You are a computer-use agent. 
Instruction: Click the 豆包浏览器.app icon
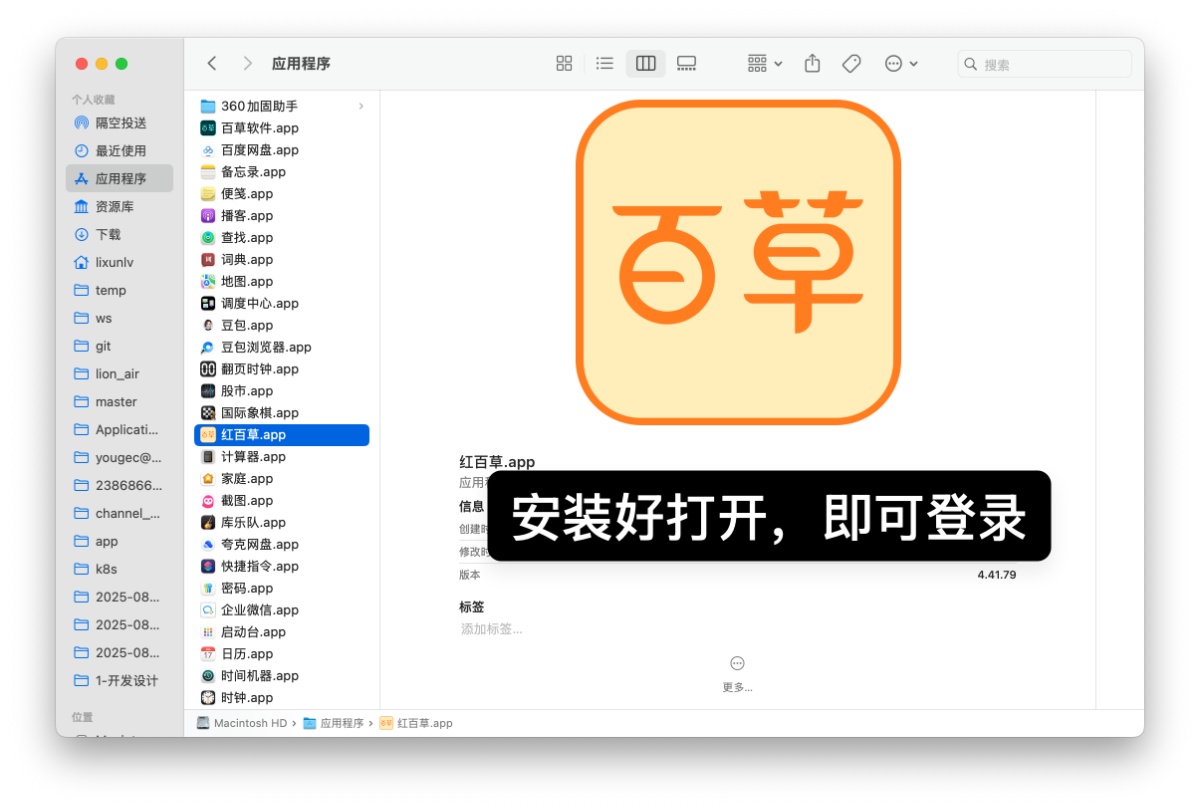point(208,347)
